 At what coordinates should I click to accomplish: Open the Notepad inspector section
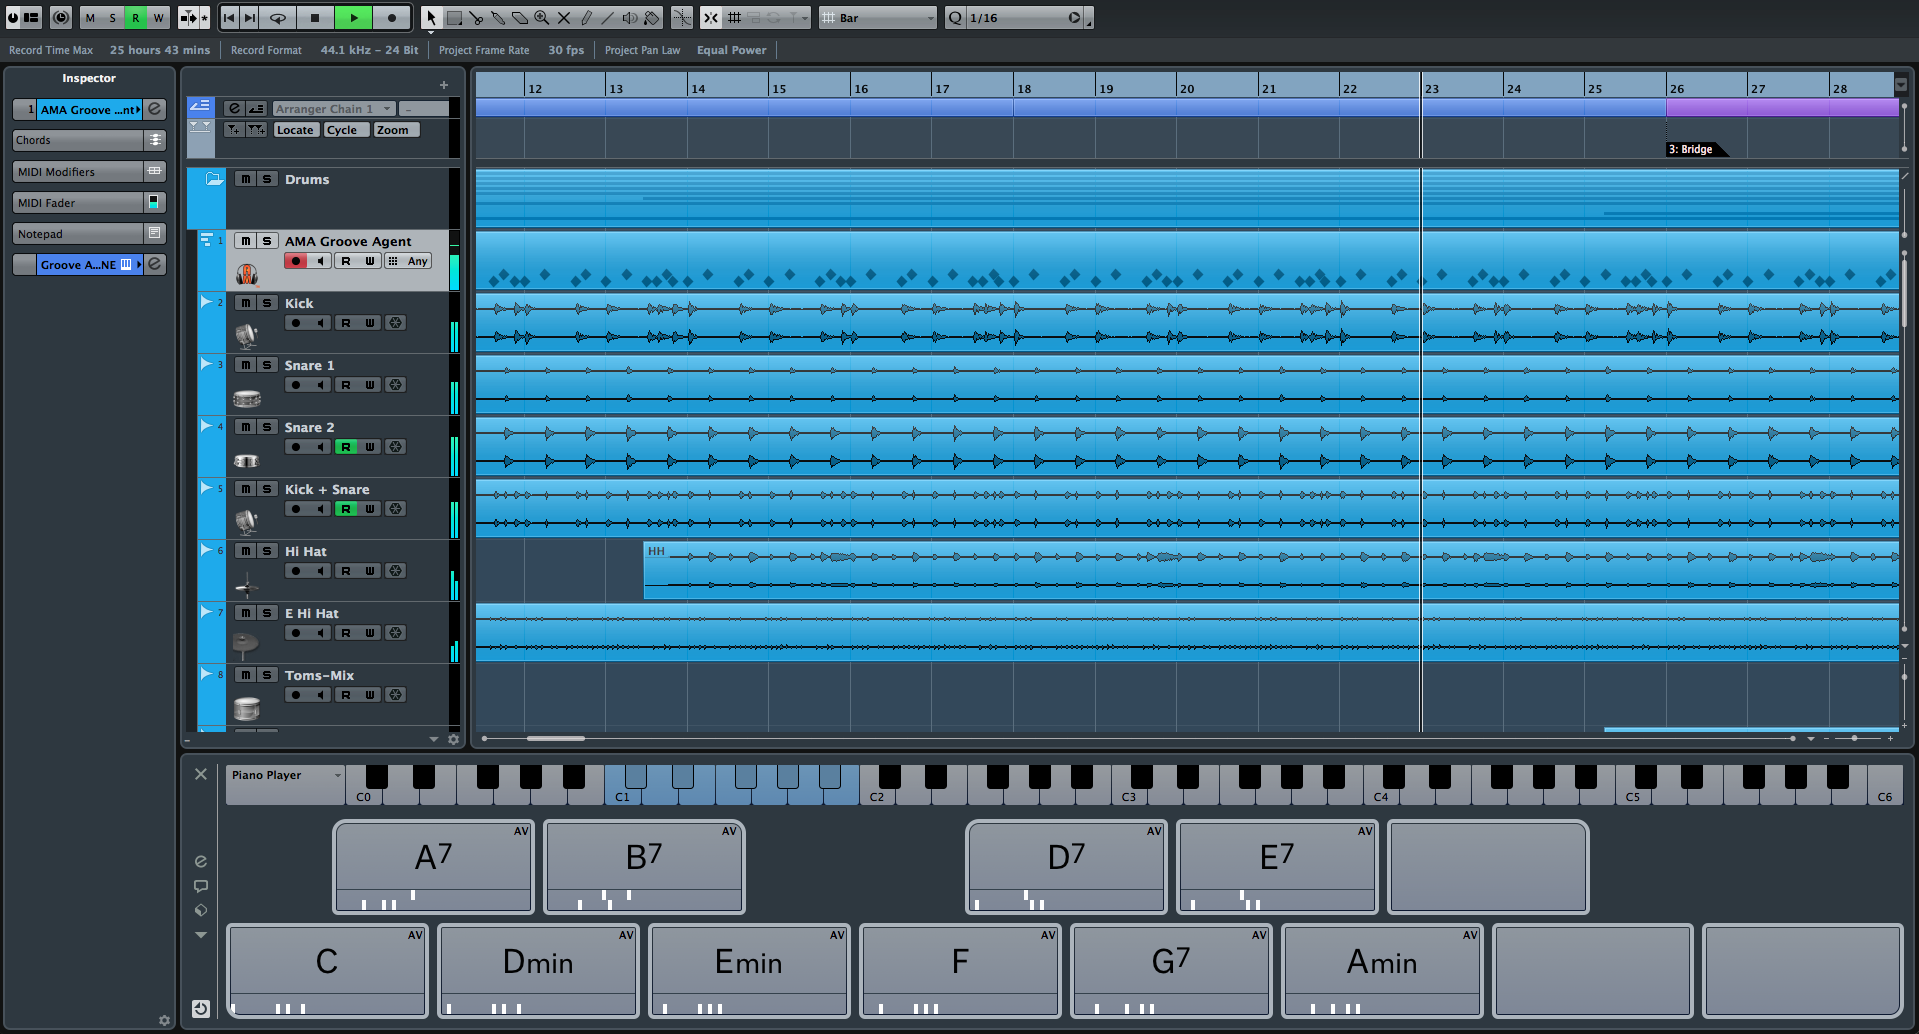coord(78,233)
